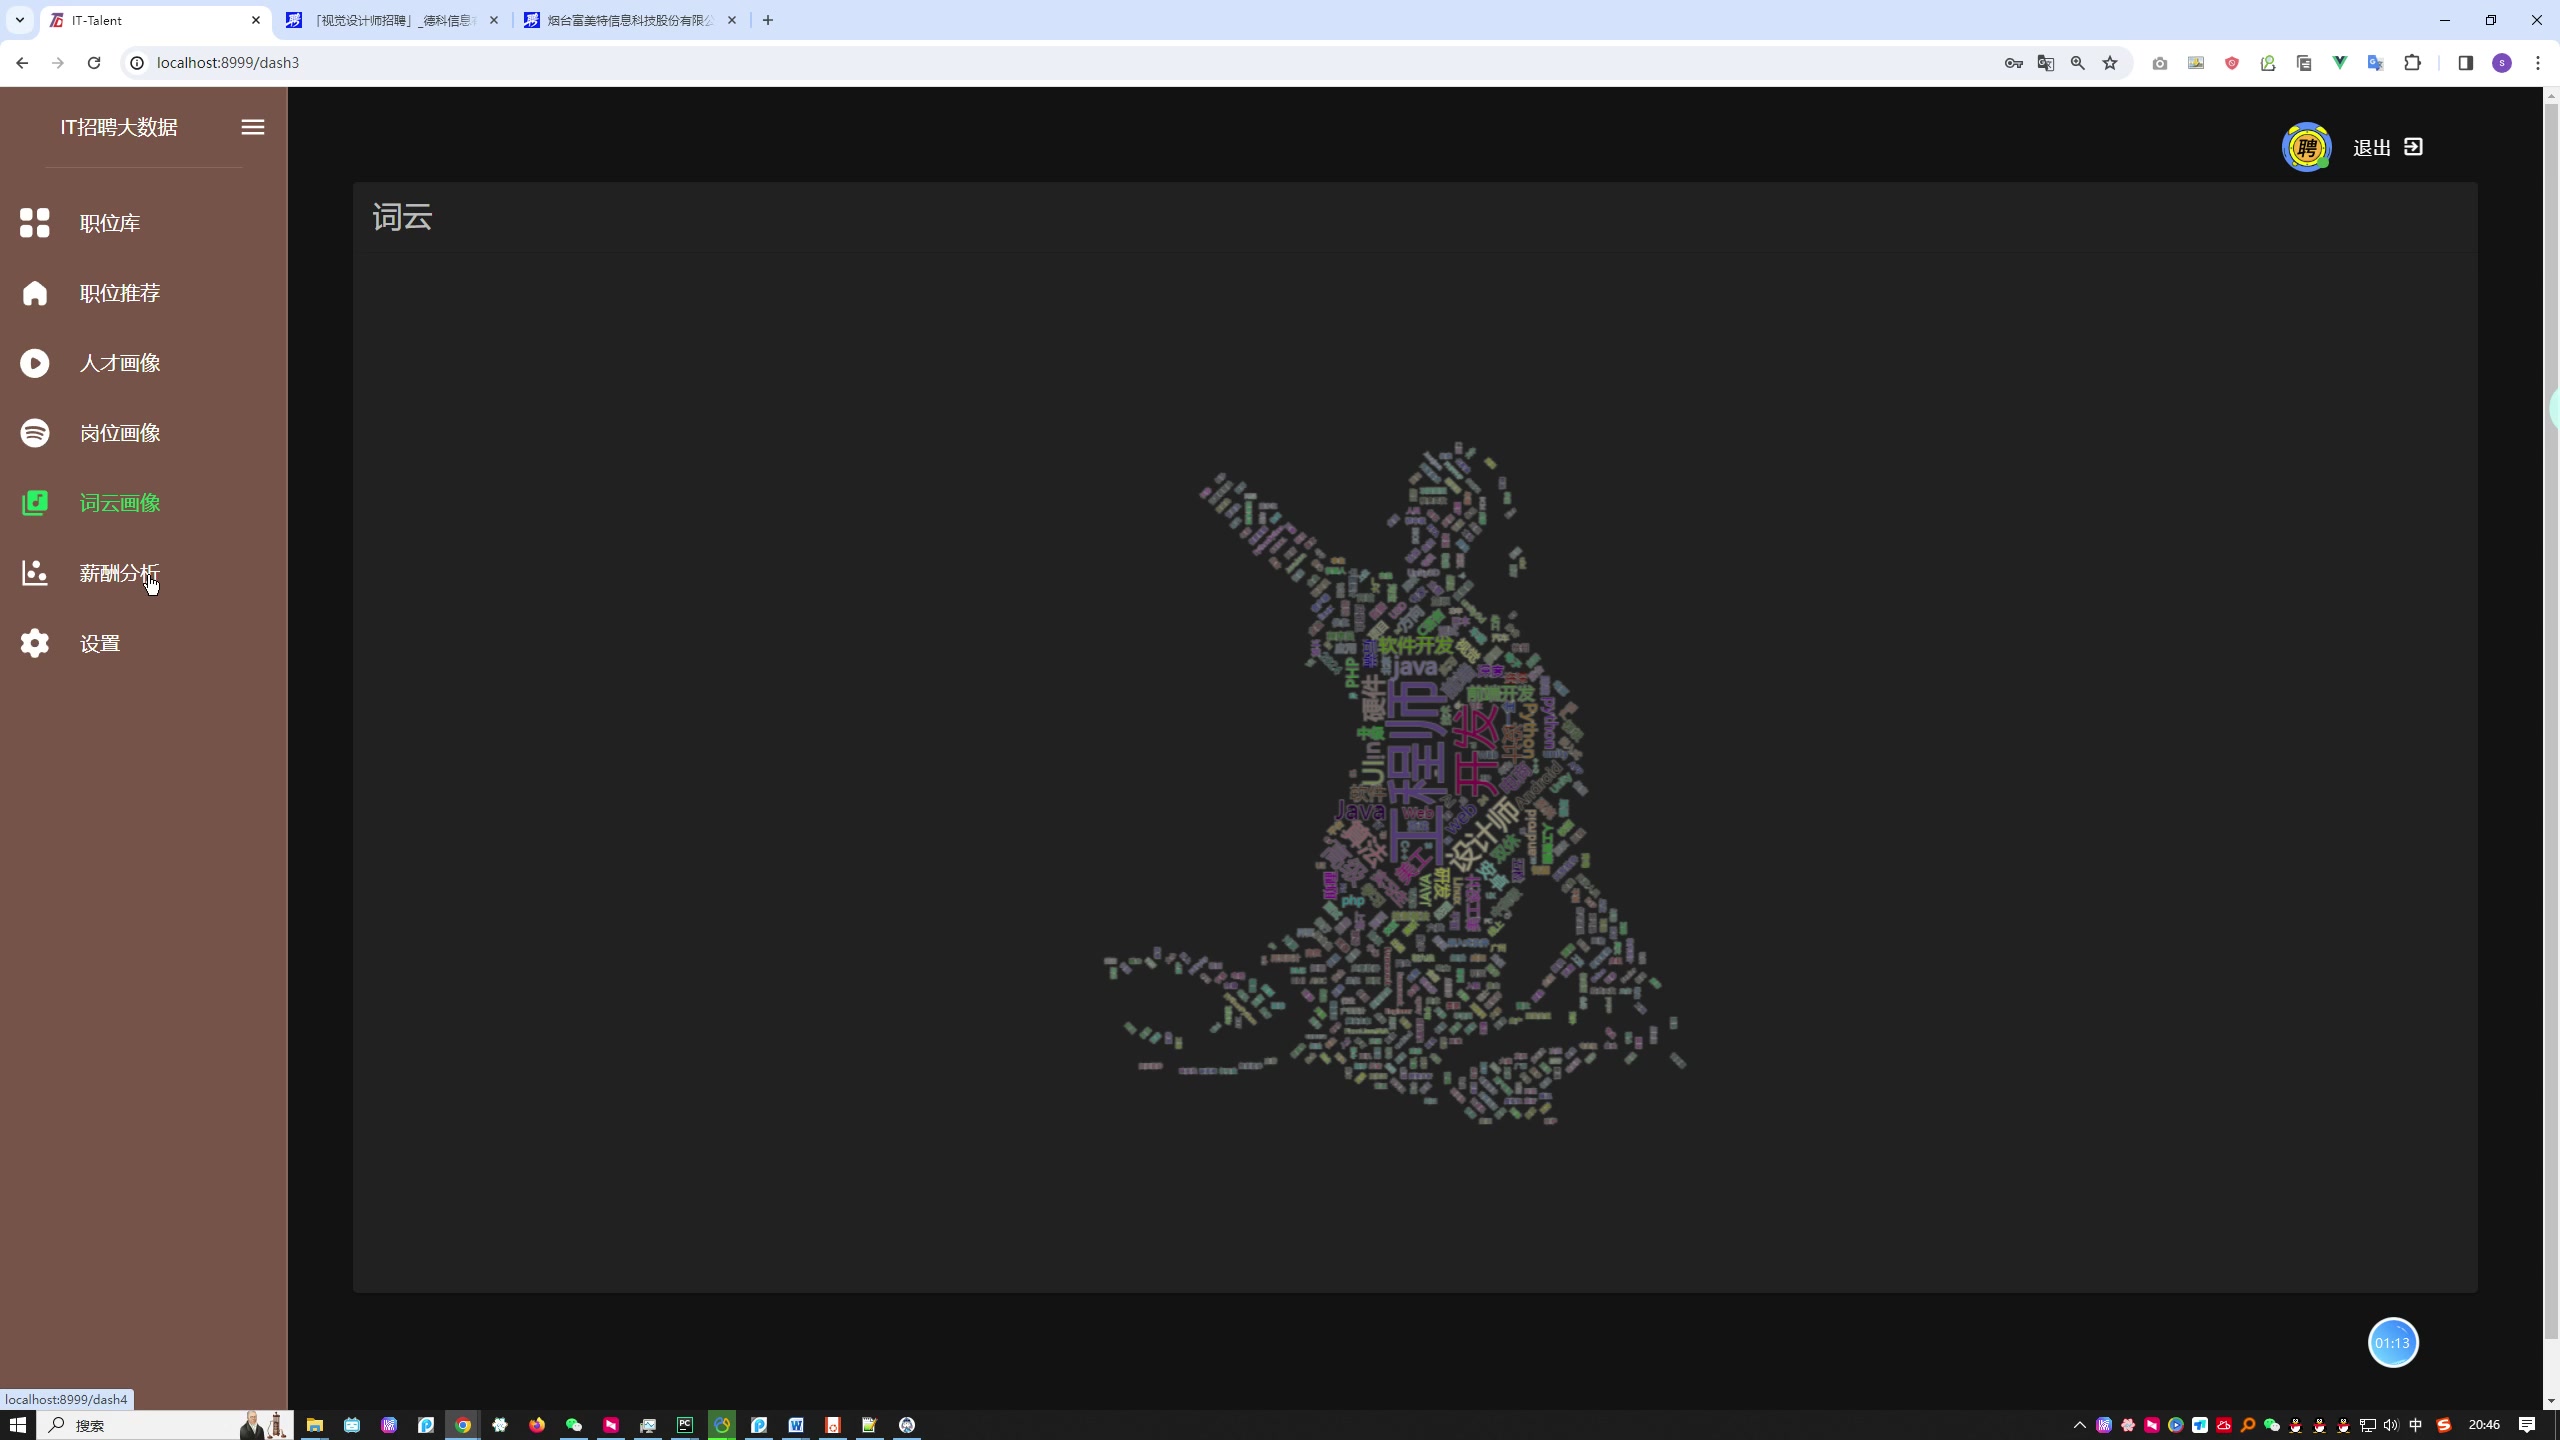Show hidden system tray icons chevron

tap(2080, 1425)
